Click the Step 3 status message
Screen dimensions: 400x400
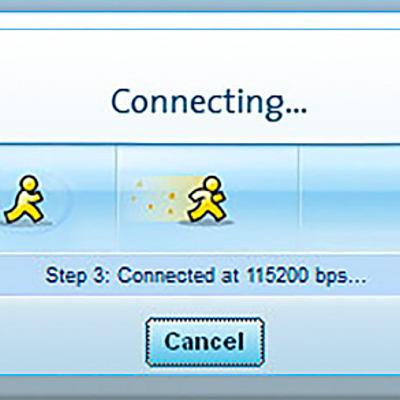[206, 277]
